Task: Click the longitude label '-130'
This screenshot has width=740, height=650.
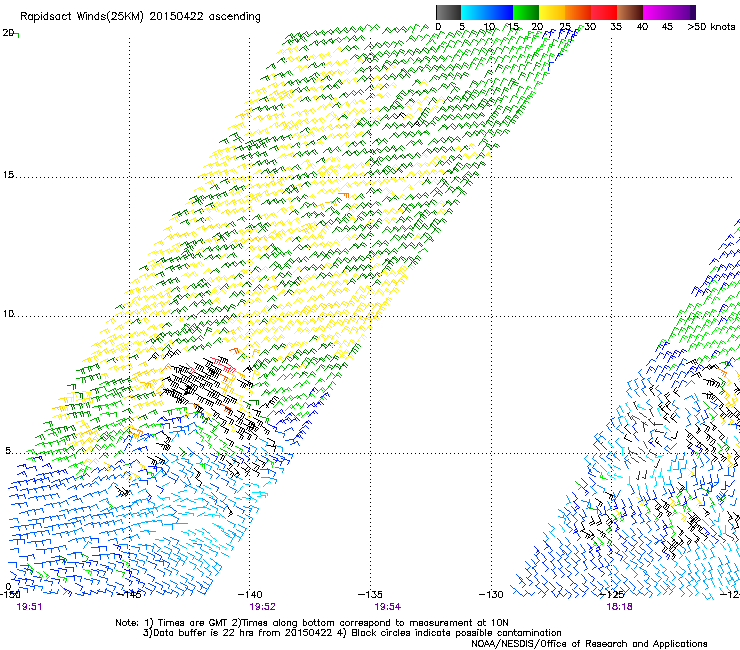Action: pos(491,595)
